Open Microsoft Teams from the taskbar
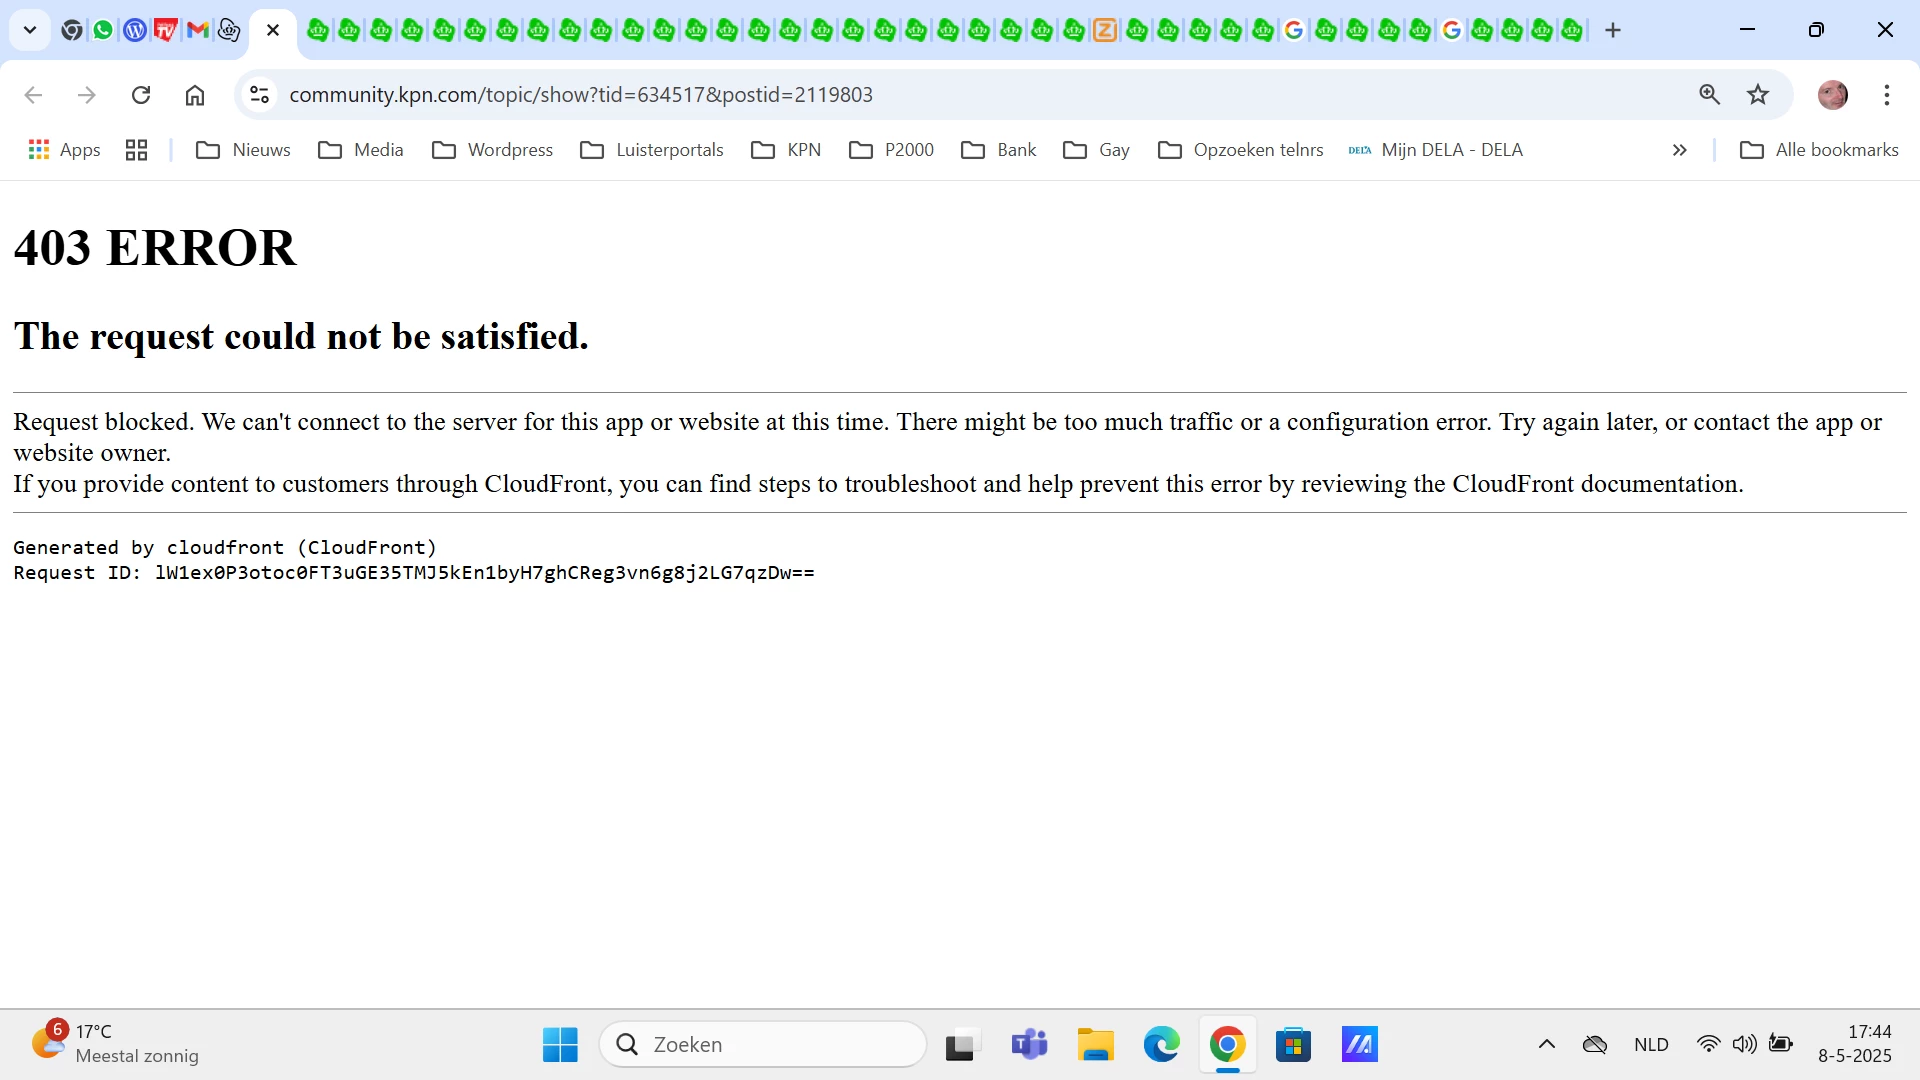 1029,1045
